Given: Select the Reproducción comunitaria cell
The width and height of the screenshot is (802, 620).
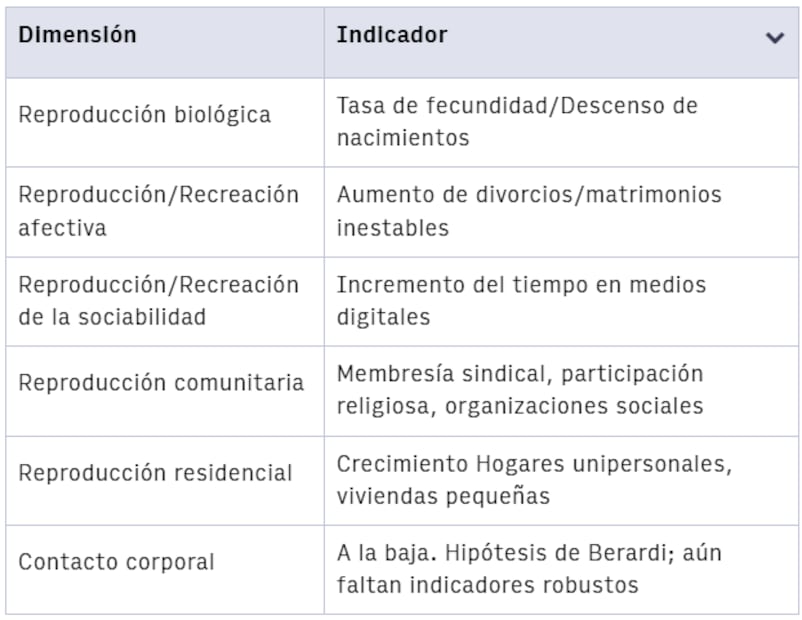Looking at the screenshot, I should [165, 391].
